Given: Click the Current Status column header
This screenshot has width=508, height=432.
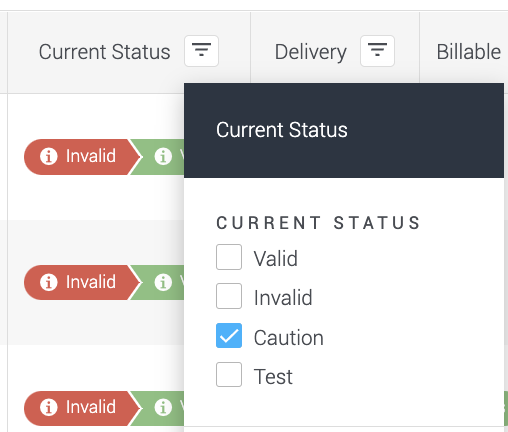Looking at the screenshot, I should tap(105, 52).
